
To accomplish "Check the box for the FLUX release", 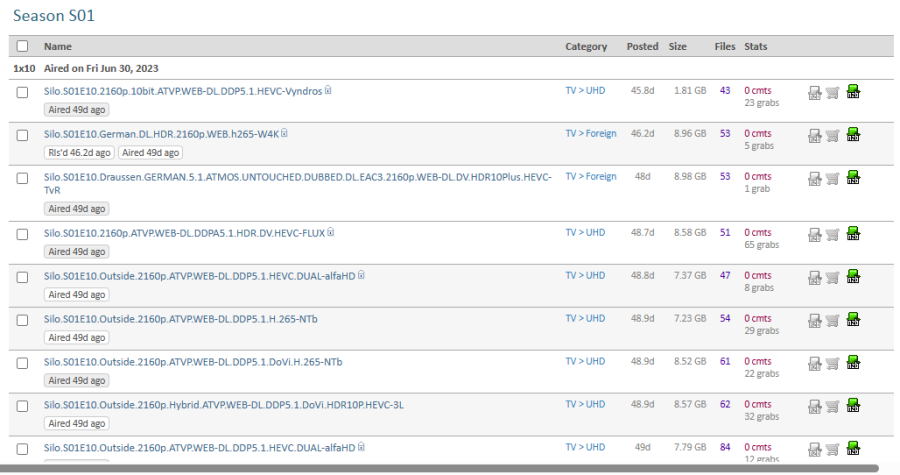I will tap(22, 234).
